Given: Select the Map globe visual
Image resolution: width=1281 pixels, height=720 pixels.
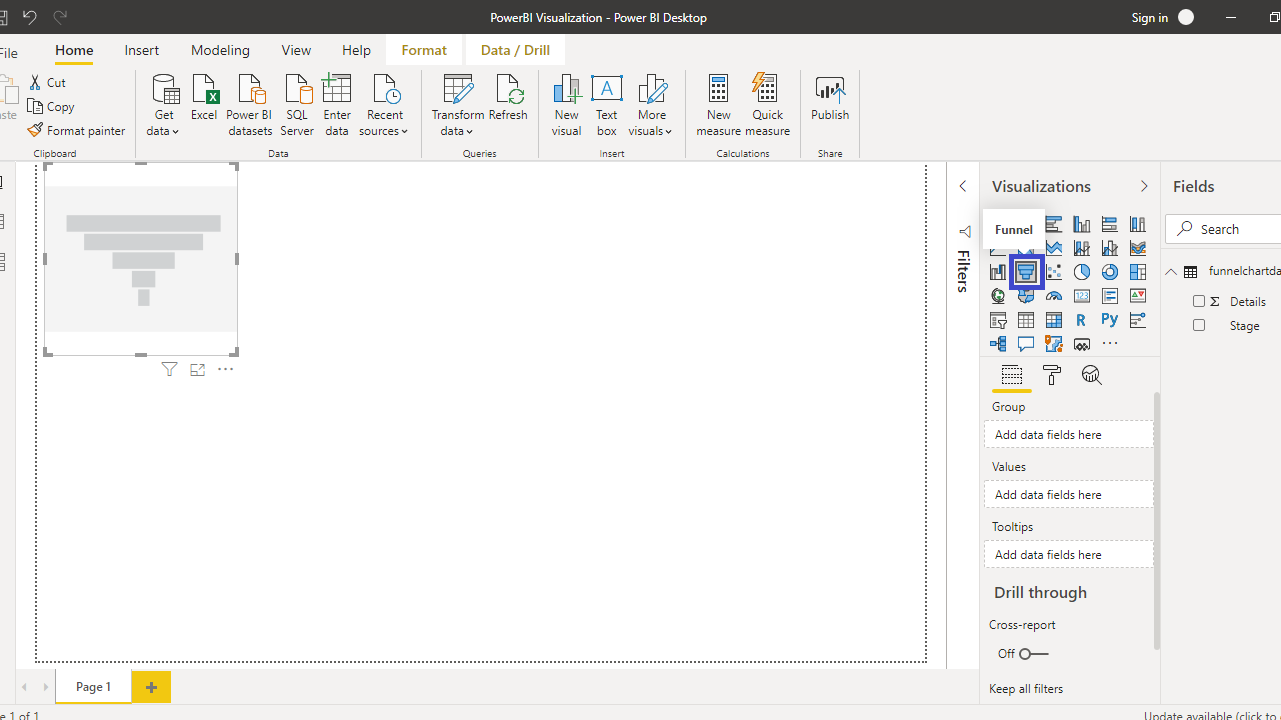Looking at the screenshot, I should (998, 296).
